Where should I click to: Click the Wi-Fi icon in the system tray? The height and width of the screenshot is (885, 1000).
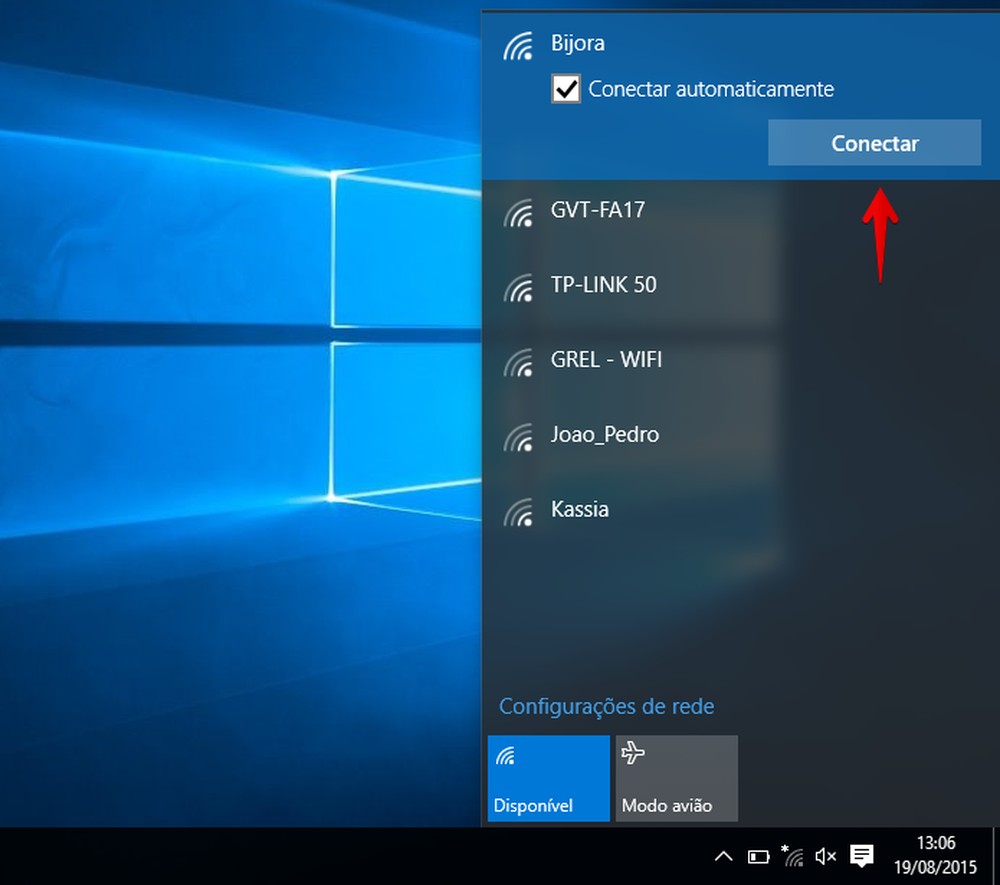(x=794, y=857)
